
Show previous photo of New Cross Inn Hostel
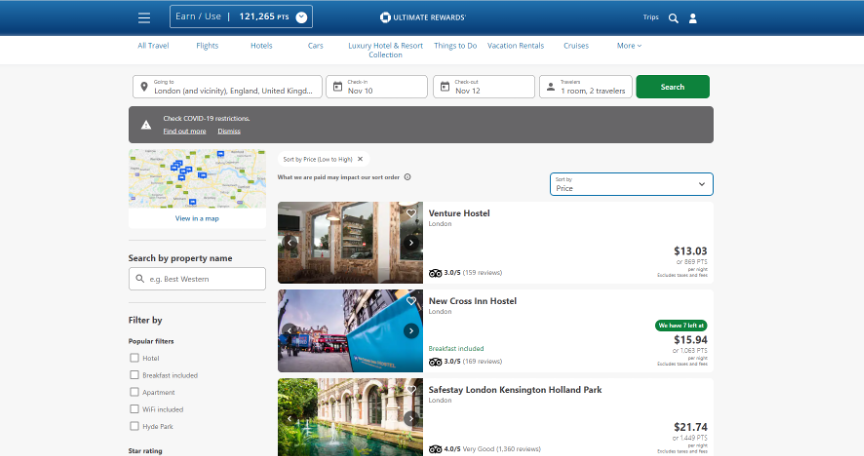[291, 331]
